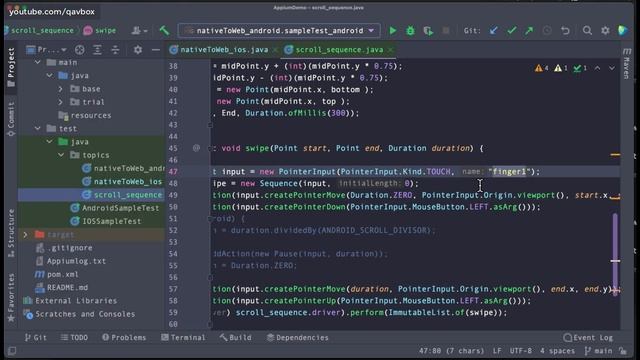Expand the target folder
The width and height of the screenshot is (640, 360).
[25, 235]
